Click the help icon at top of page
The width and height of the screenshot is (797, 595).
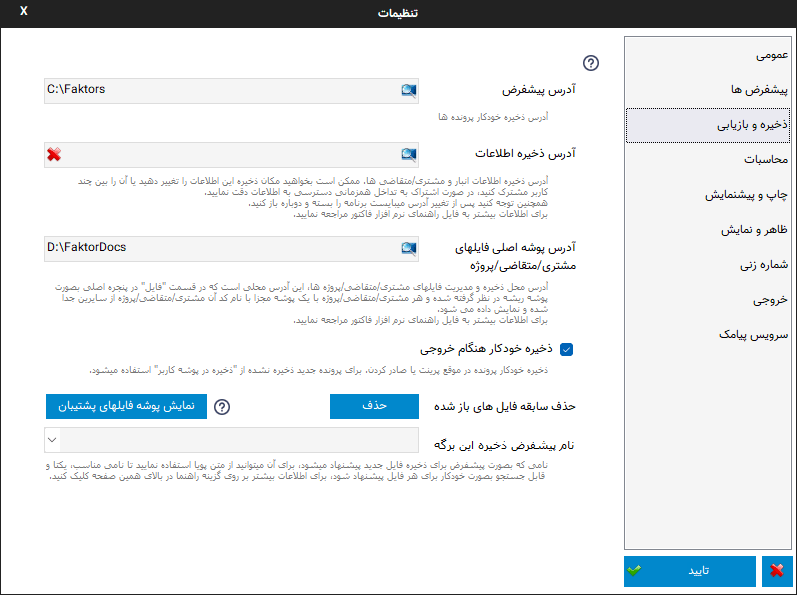pos(591,63)
